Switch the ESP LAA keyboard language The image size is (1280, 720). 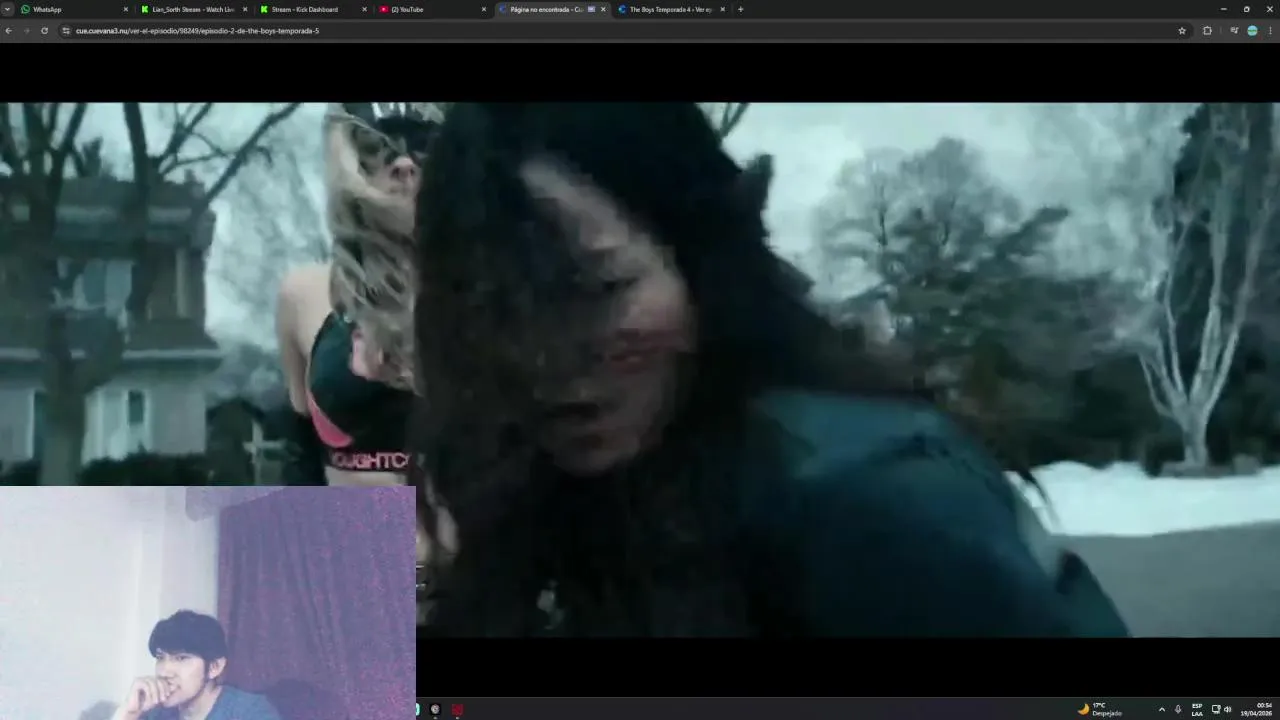[x=1197, y=709]
